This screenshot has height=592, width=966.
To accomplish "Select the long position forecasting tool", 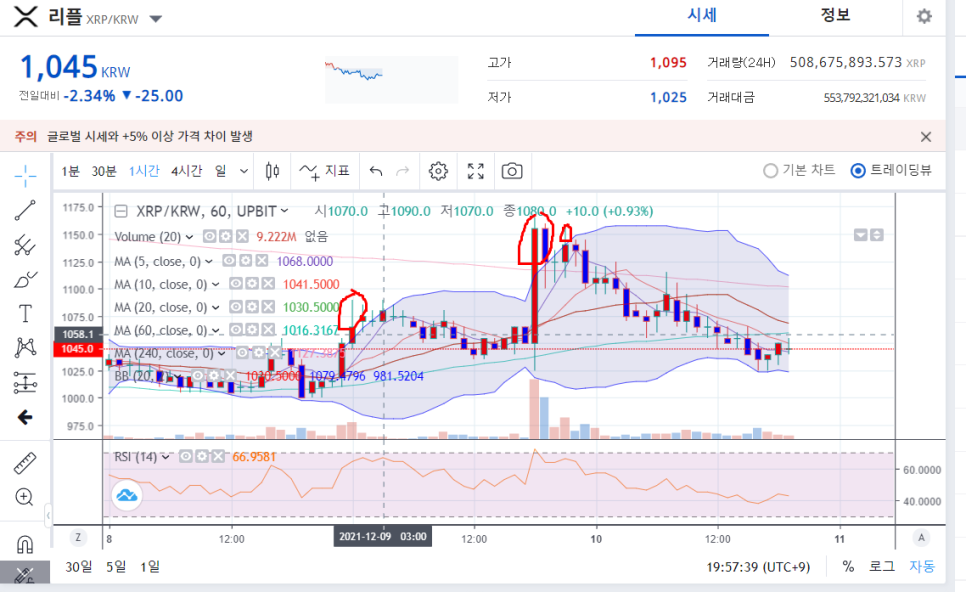I will pyautogui.click(x=25, y=383).
